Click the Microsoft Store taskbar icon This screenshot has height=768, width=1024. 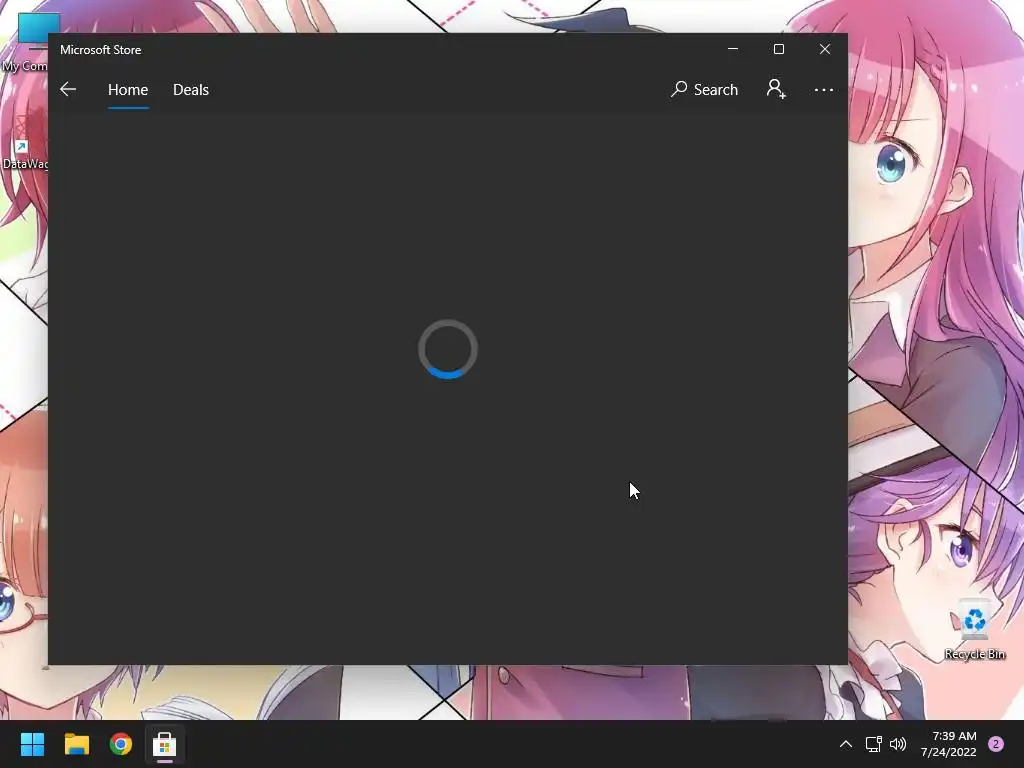[x=165, y=744]
